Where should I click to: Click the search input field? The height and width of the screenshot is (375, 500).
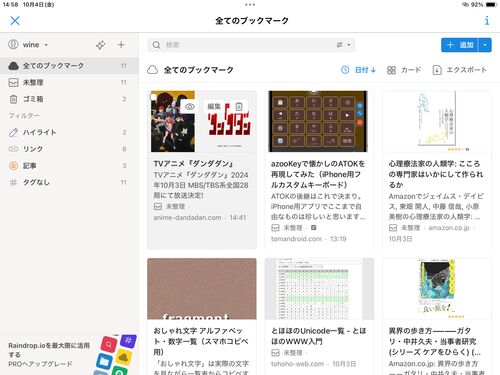coord(251,45)
